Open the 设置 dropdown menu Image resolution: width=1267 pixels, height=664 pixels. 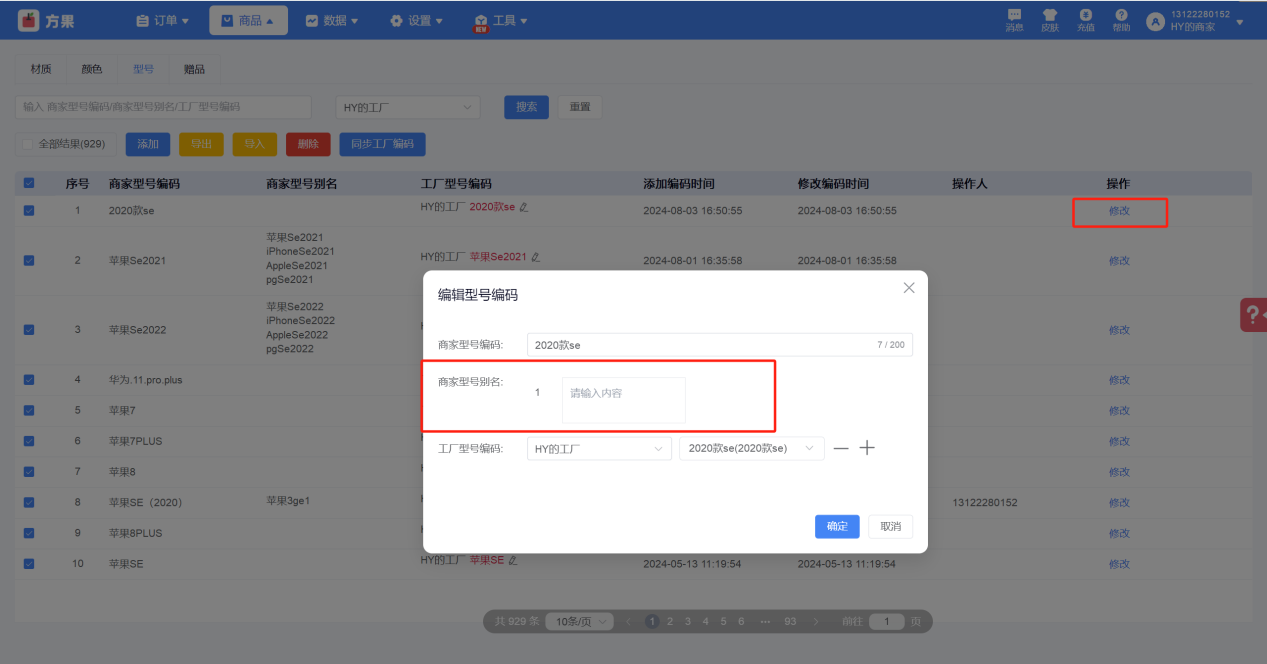click(416, 20)
